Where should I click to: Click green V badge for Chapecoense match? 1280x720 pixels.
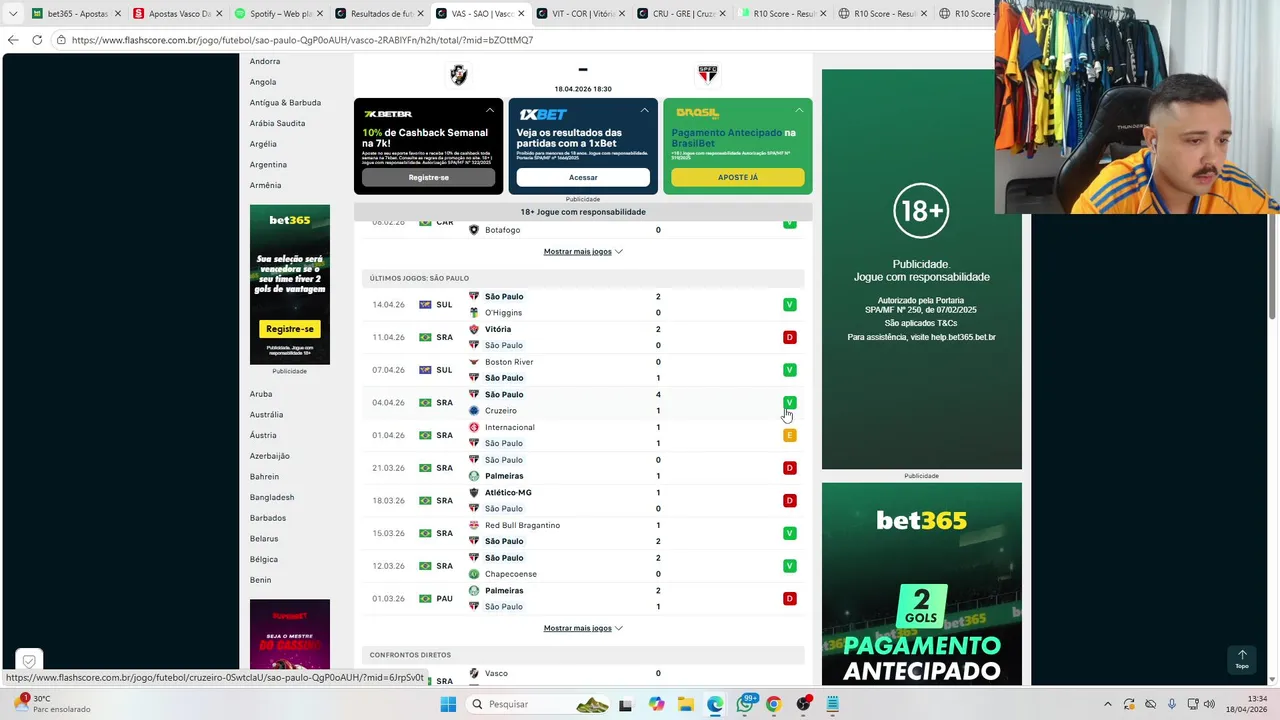789,566
